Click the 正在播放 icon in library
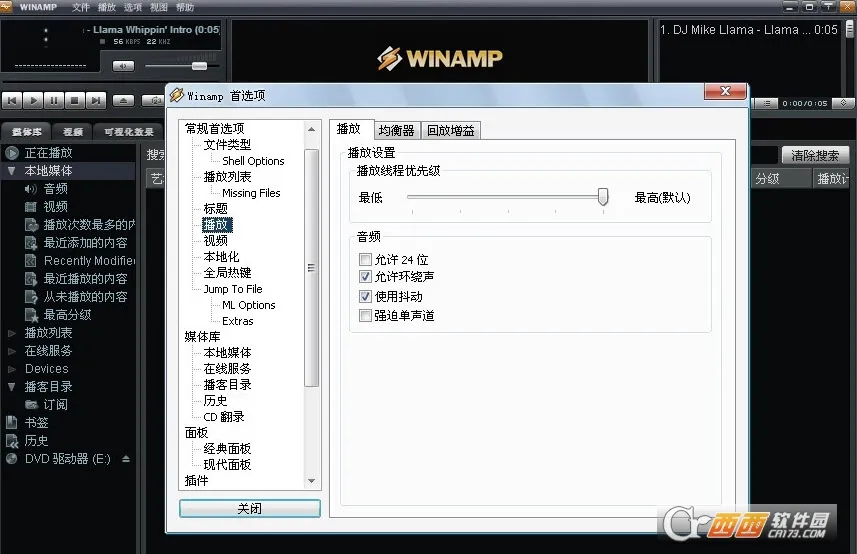Viewport: 857px width, 554px height. (12, 152)
